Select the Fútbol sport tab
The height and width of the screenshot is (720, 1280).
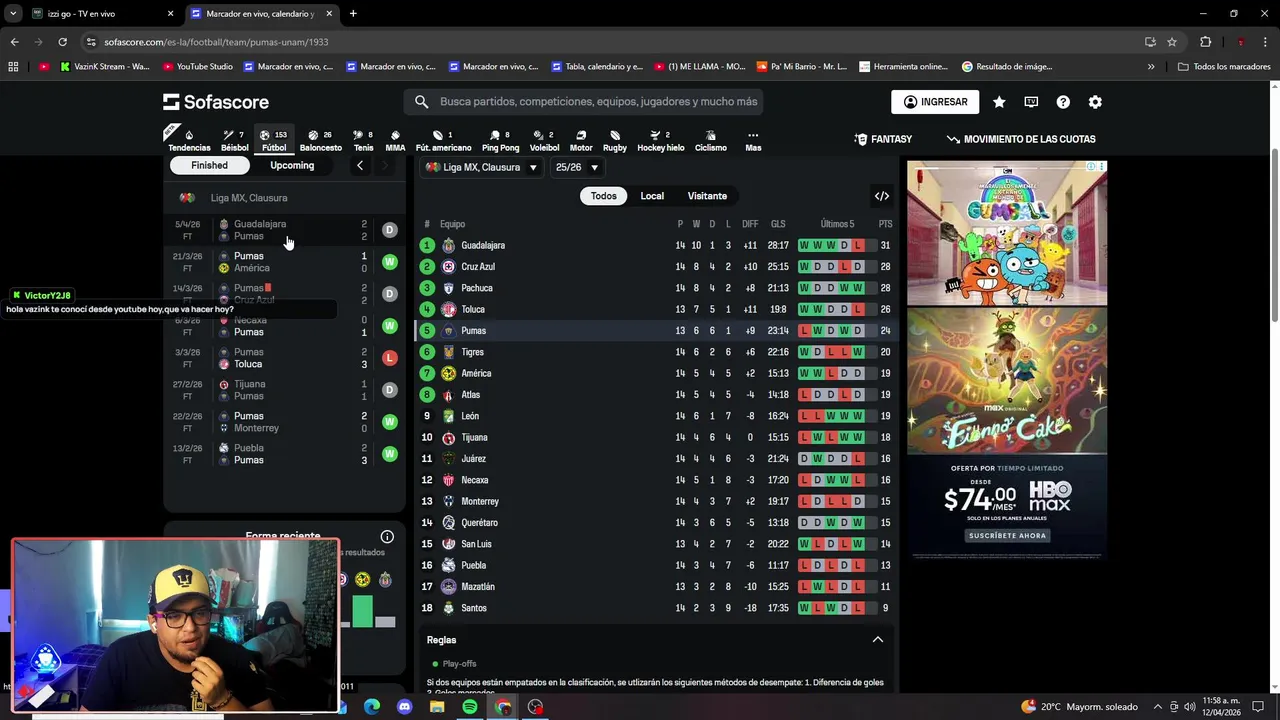click(274, 141)
